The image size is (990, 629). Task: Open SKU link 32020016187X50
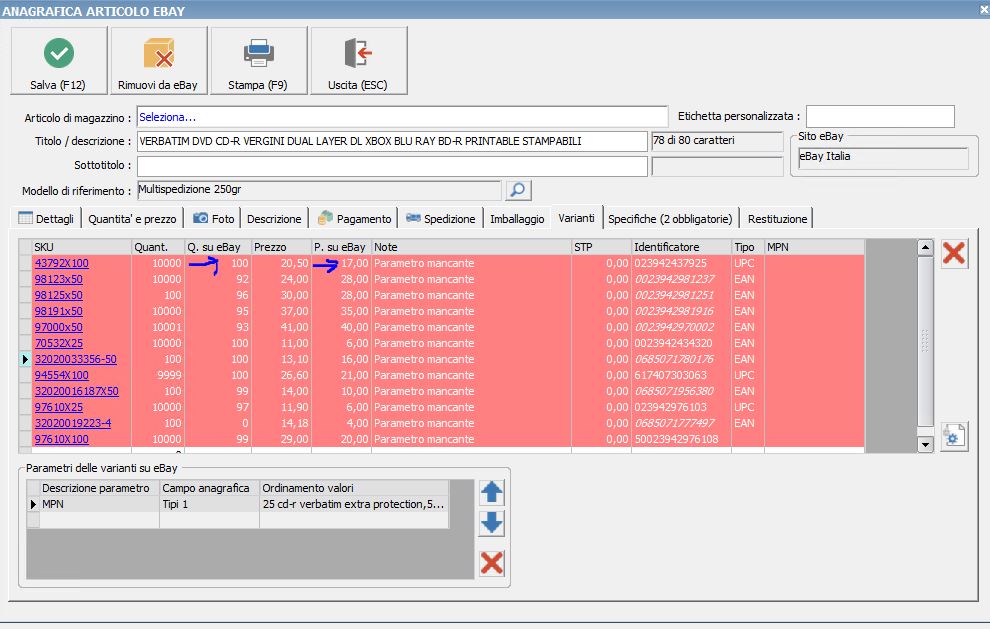(x=77, y=391)
